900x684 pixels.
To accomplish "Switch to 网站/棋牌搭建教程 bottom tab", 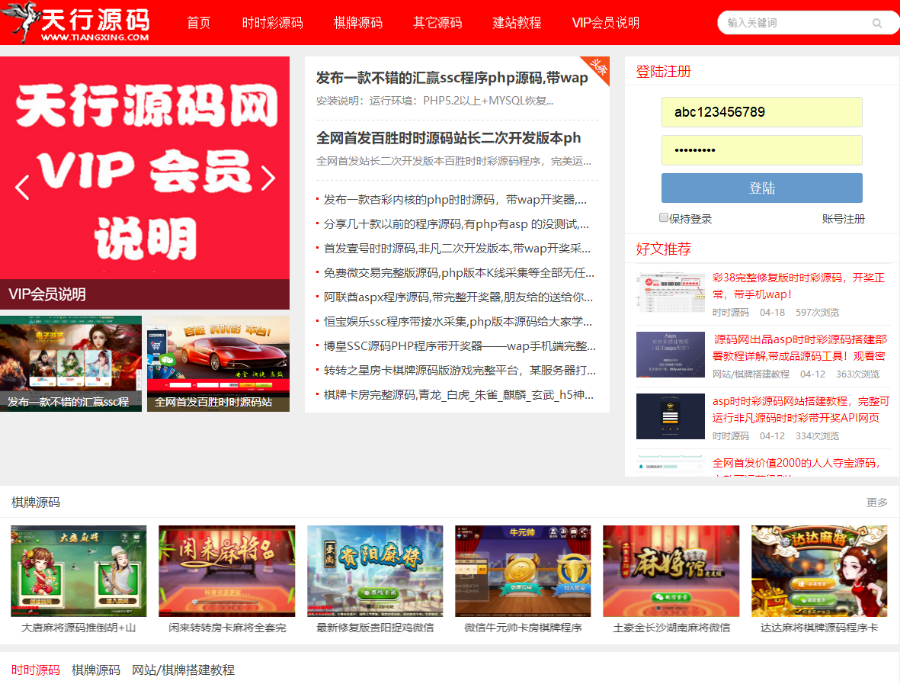I will [183, 670].
